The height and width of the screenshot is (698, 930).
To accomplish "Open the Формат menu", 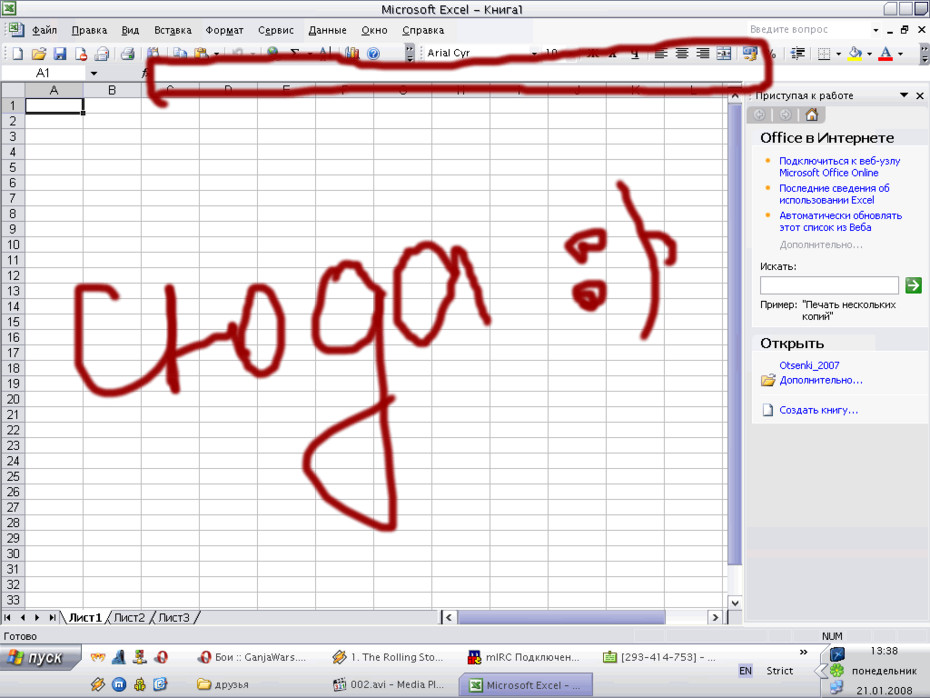I will (224, 30).
